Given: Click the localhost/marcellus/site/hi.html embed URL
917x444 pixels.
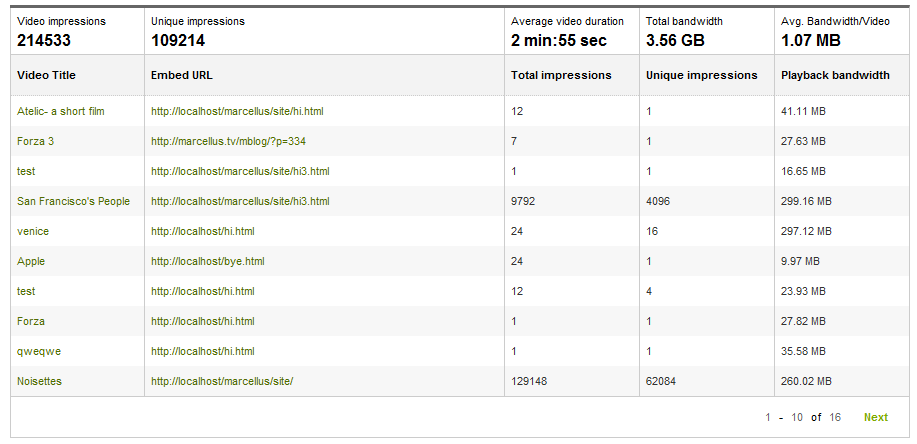Looking at the screenshot, I should [237, 111].
